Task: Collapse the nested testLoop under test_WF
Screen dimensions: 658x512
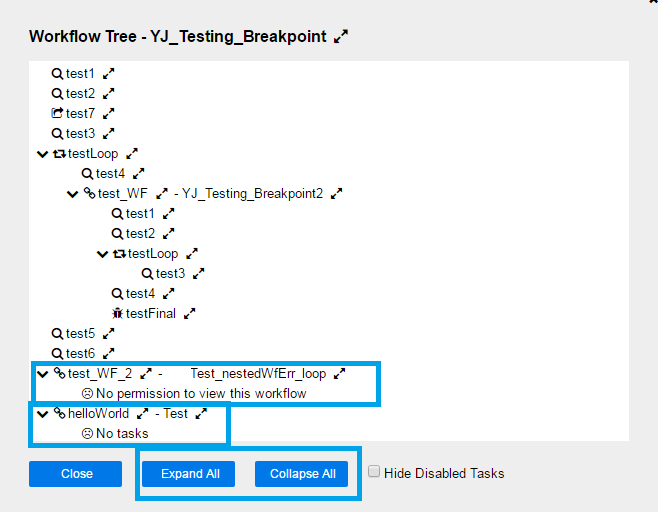Action: point(102,253)
